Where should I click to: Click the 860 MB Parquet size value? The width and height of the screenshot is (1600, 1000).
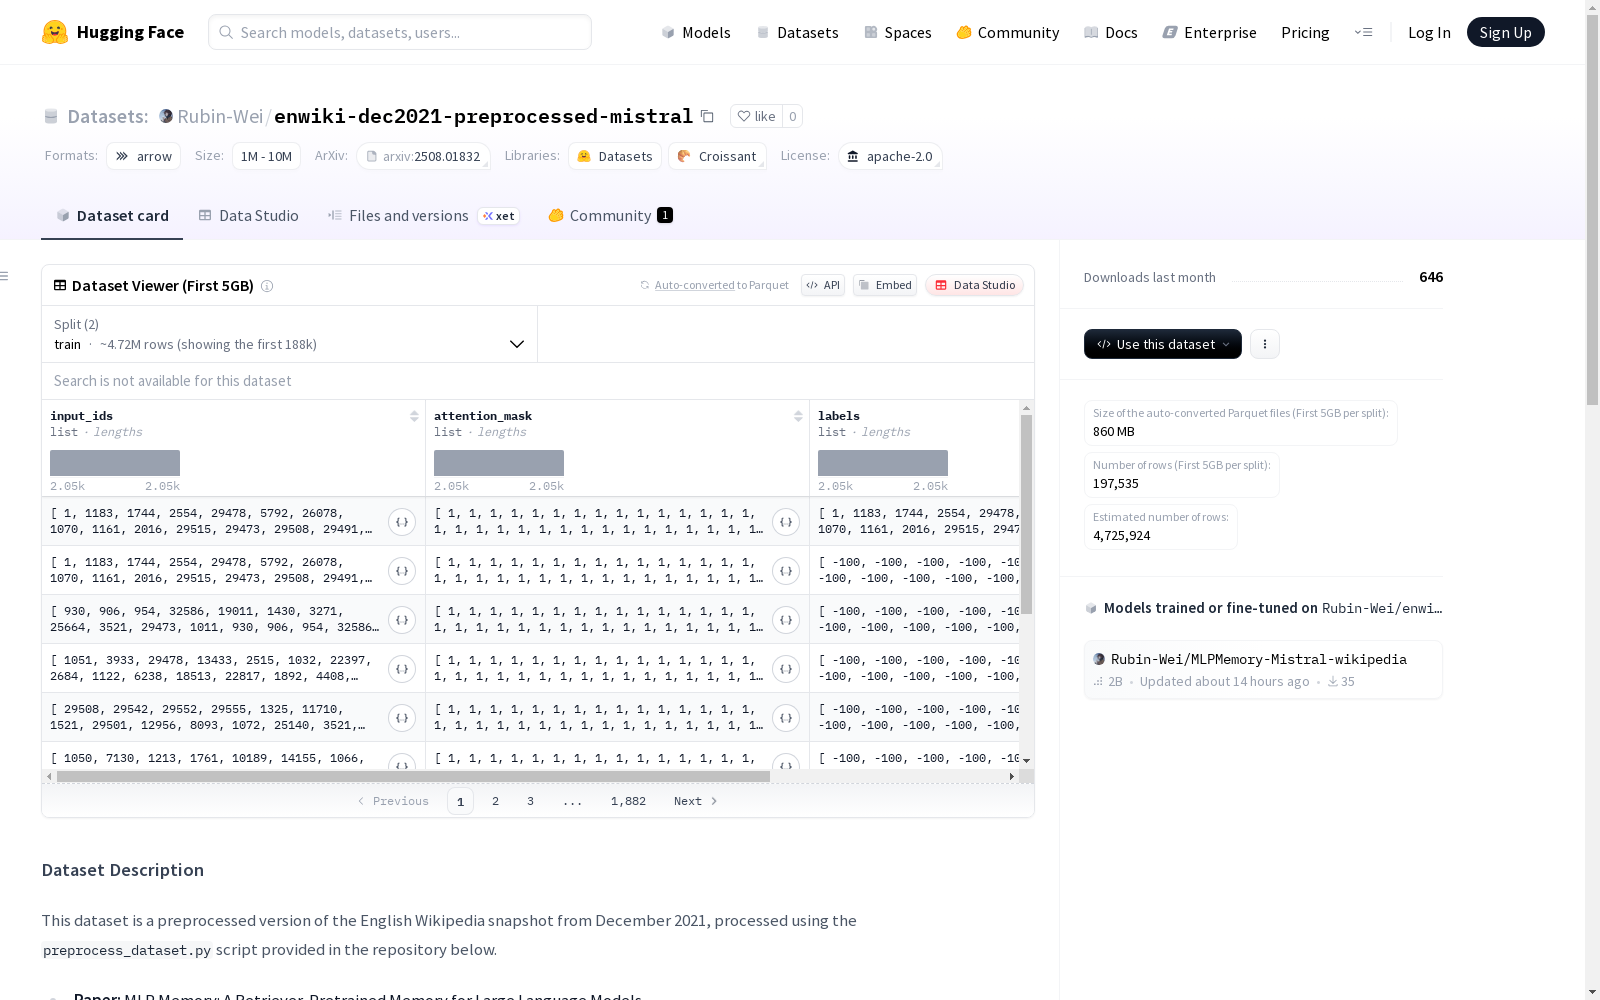point(1114,432)
